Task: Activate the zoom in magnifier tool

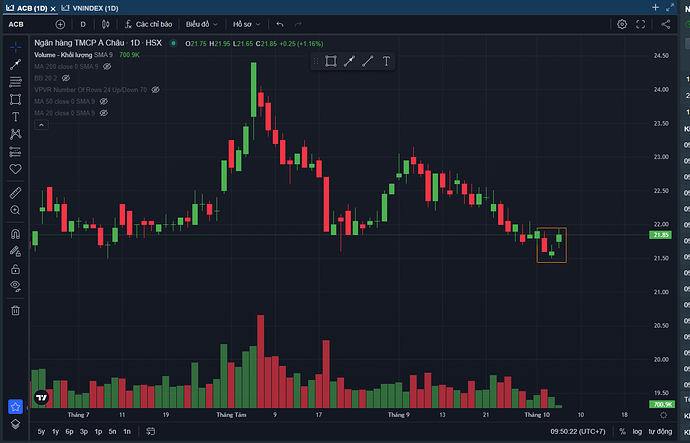Action: click(15, 210)
